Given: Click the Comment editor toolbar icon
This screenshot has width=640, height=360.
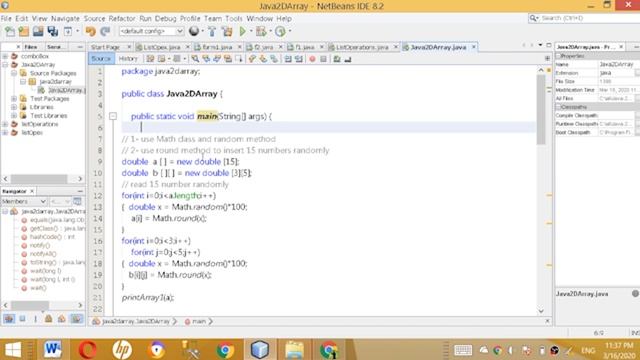Looking at the screenshot, I should pyautogui.click(x=337, y=59).
